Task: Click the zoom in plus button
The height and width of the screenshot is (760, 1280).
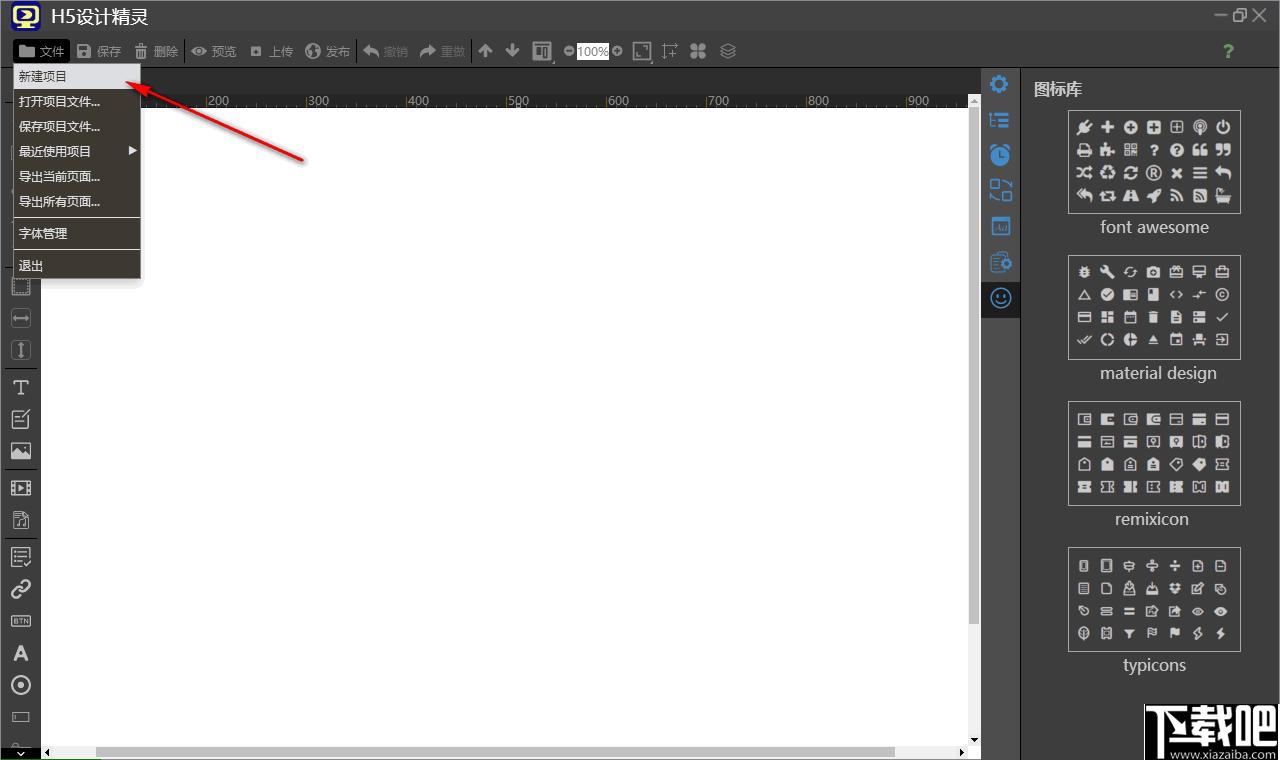Action: pos(617,51)
